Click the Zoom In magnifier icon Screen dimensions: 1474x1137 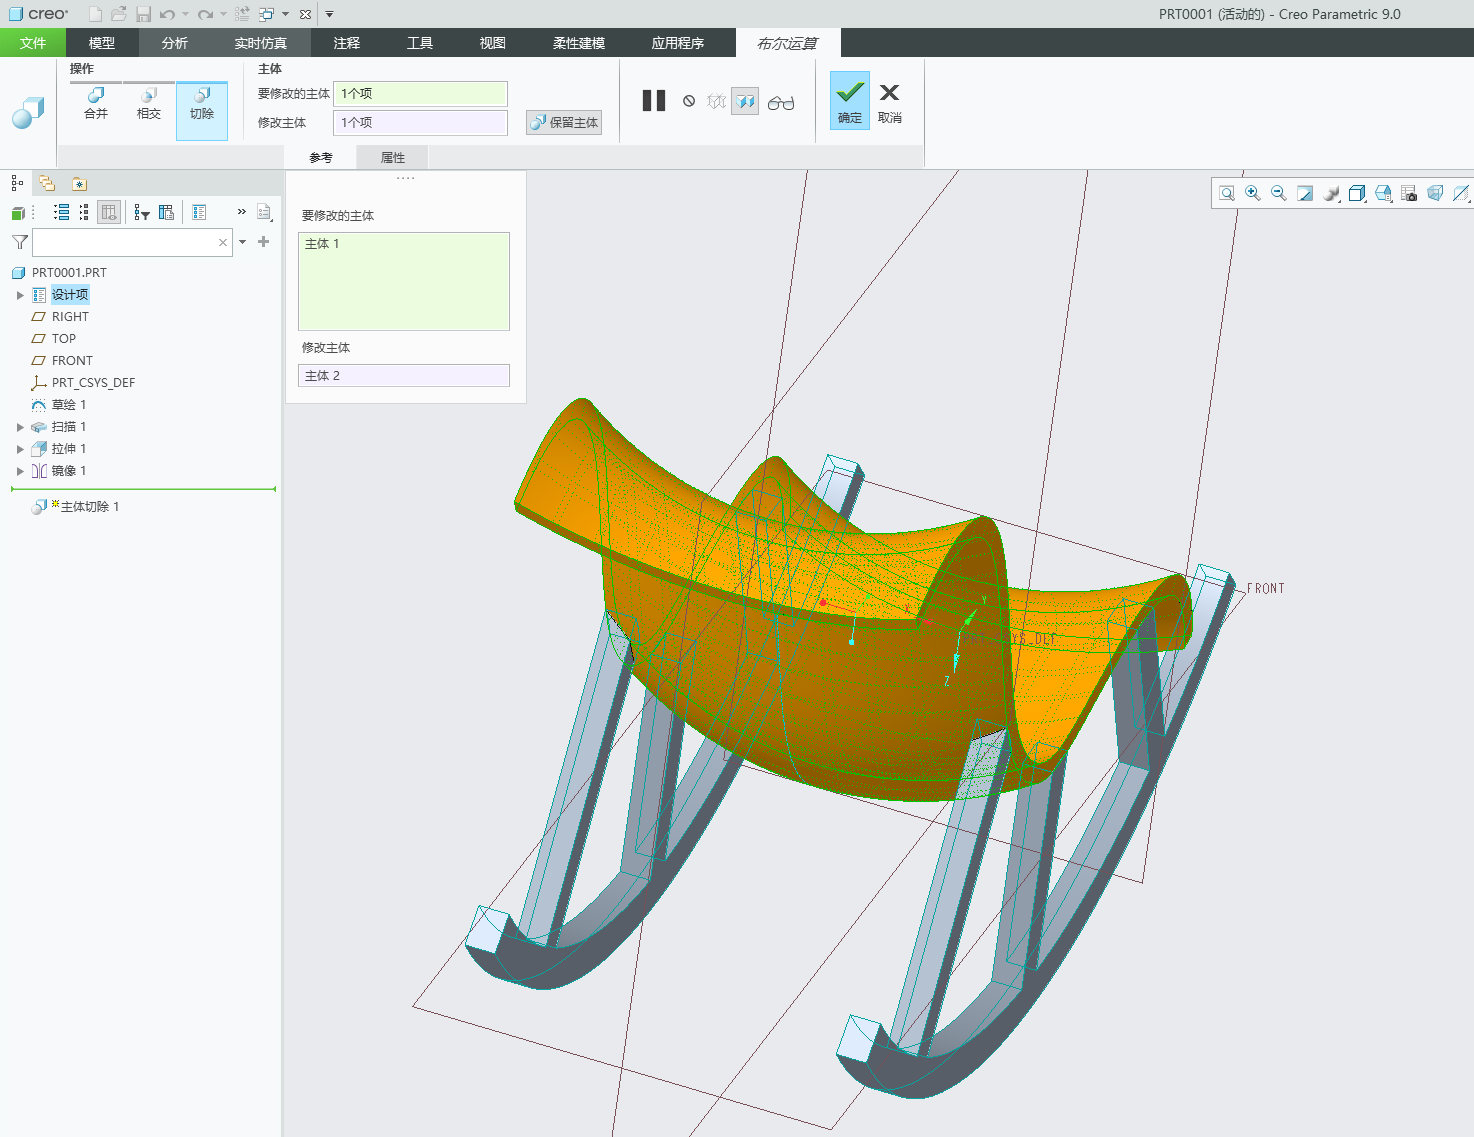click(1253, 193)
